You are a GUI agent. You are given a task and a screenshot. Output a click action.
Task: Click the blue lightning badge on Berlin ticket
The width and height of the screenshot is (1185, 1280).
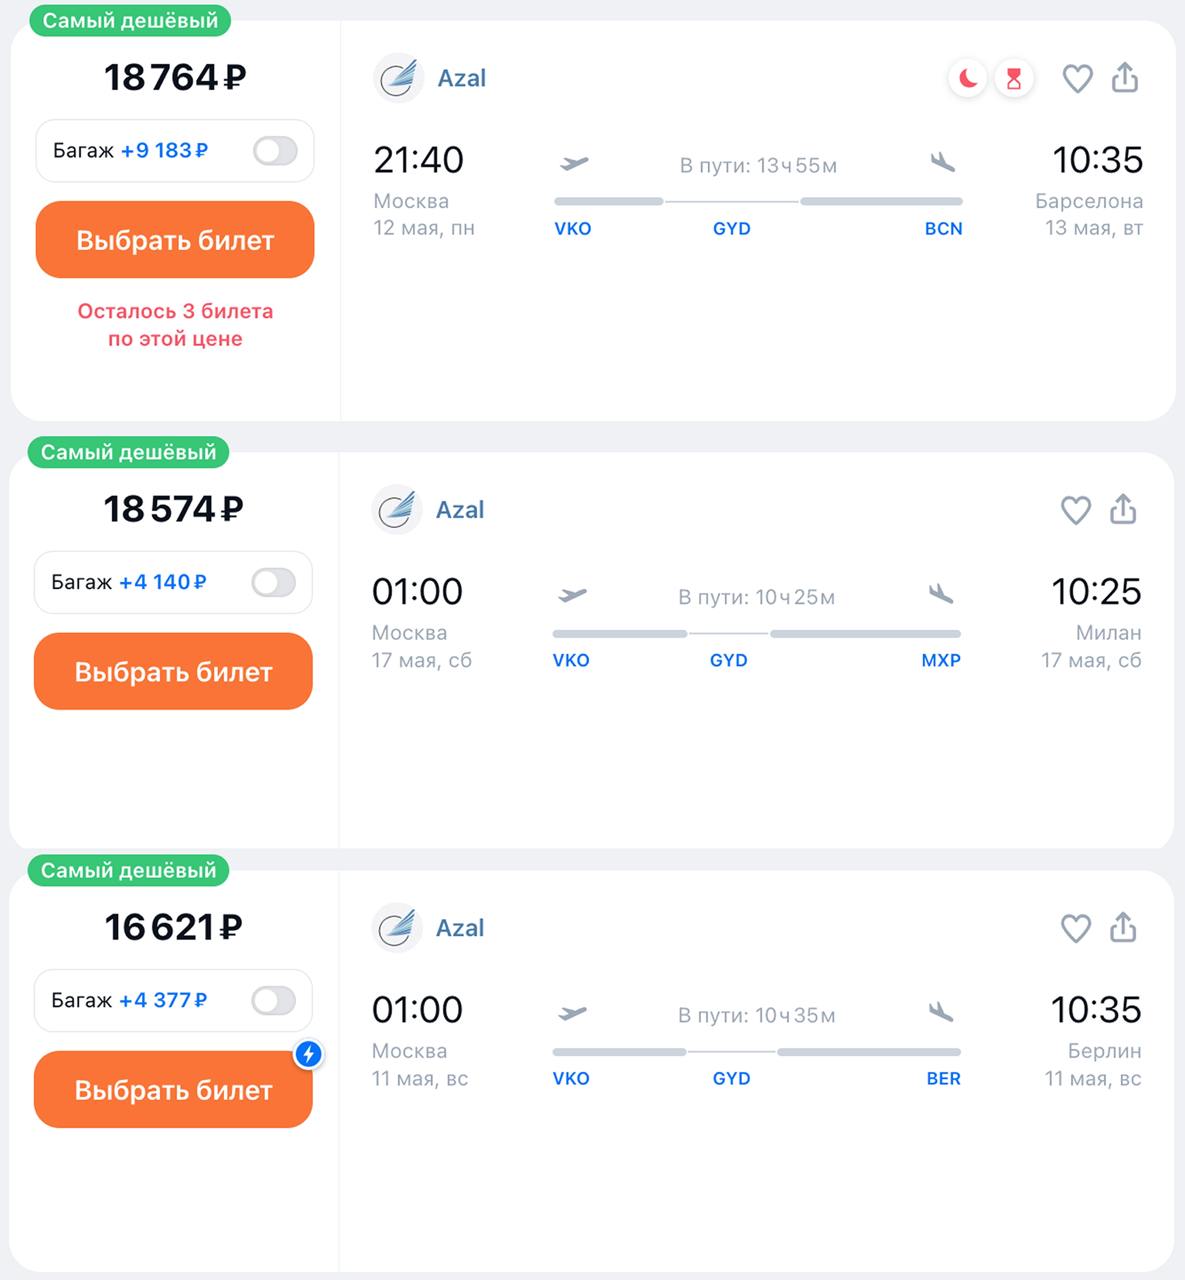point(309,1054)
